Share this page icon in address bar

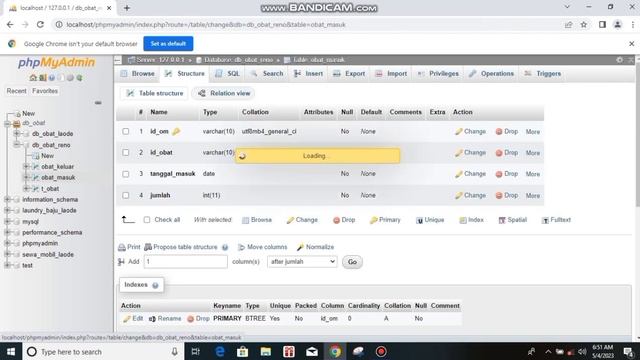[569, 24]
